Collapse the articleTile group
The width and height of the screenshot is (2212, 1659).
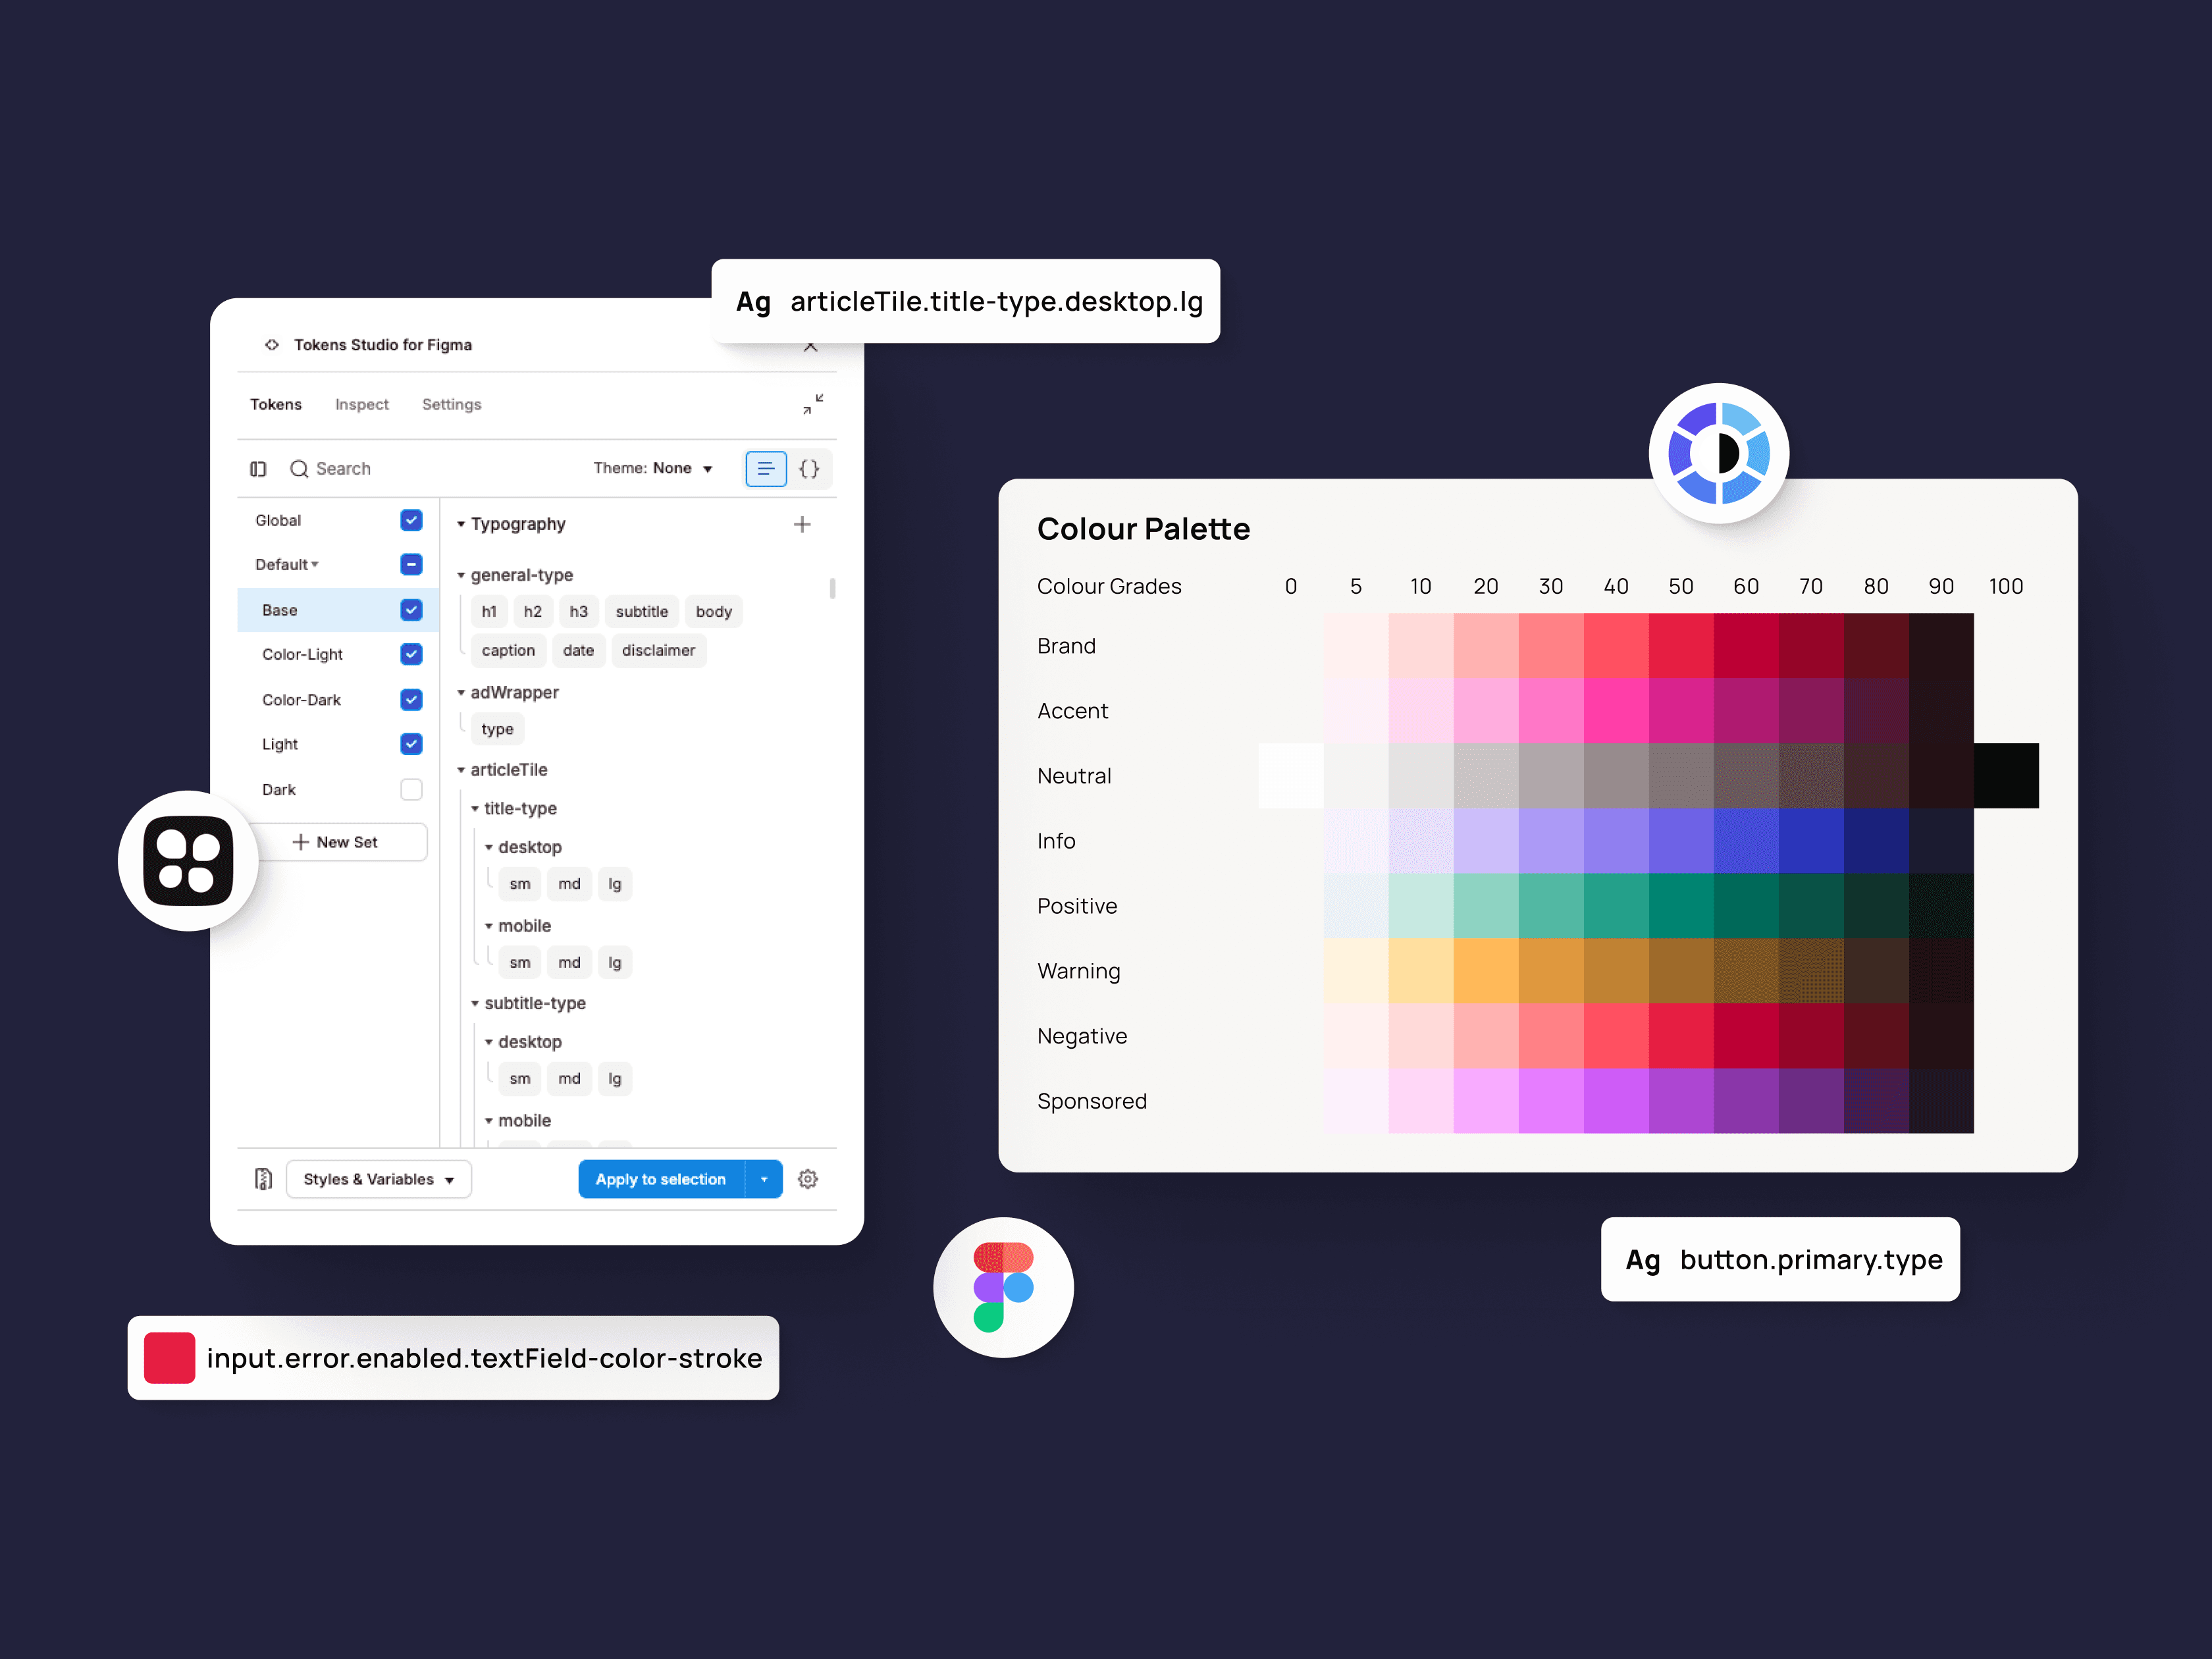pyautogui.click(x=461, y=770)
